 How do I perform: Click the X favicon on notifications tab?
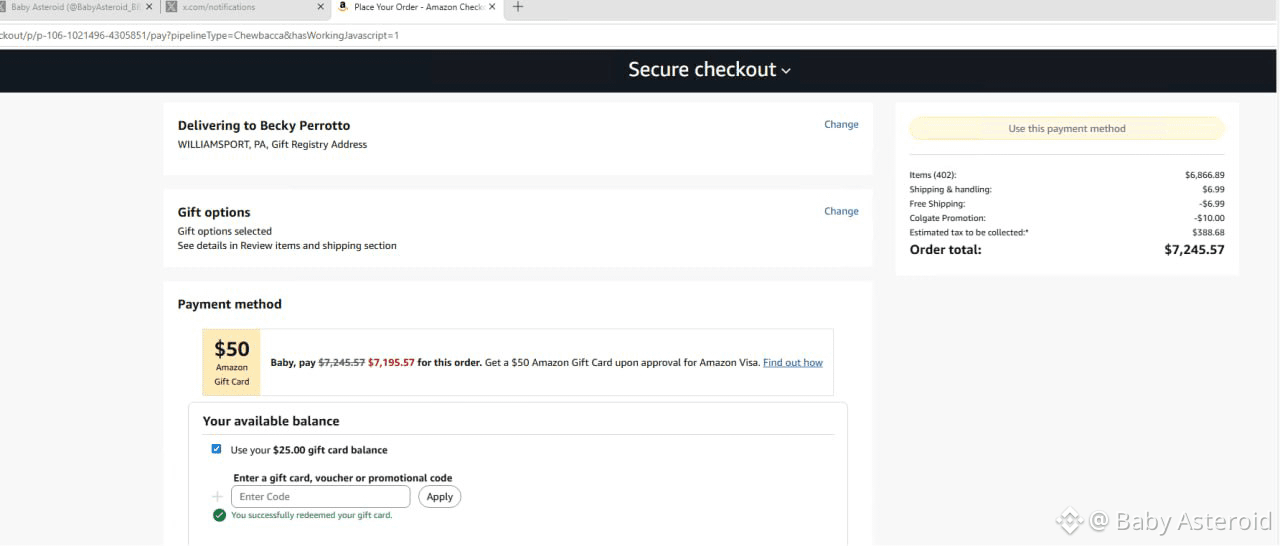click(171, 7)
